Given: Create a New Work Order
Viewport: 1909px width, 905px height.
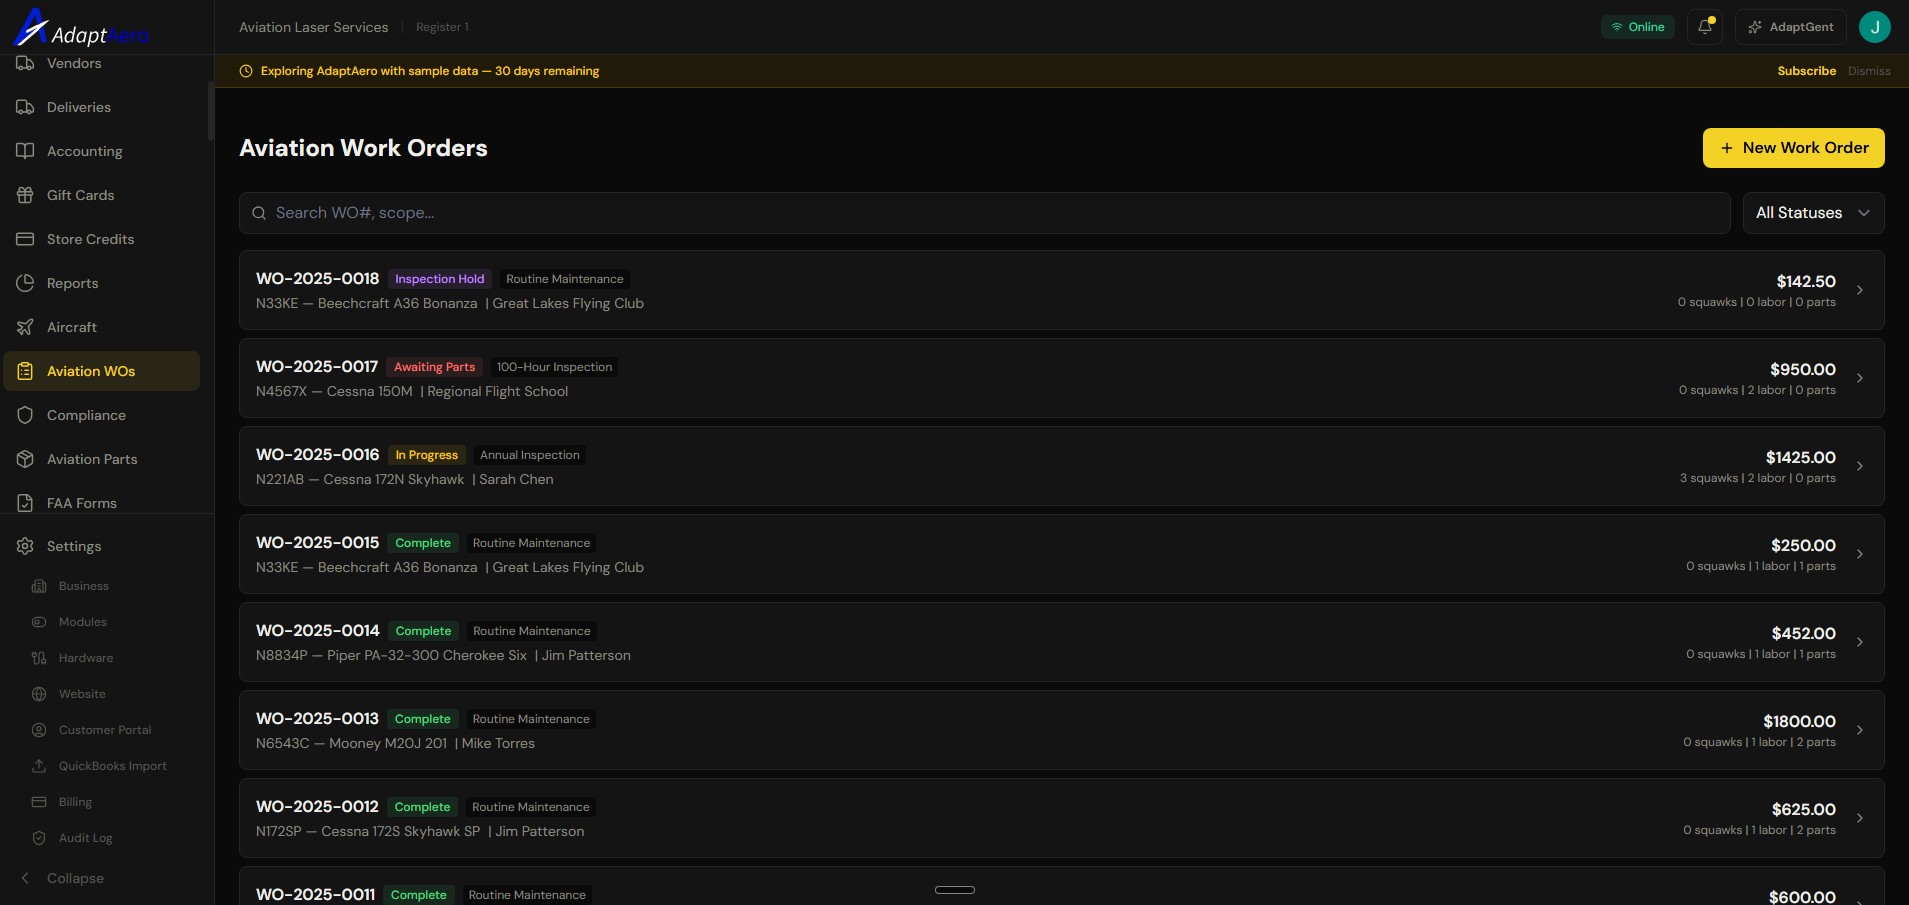Looking at the screenshot, I should 1791,148.
